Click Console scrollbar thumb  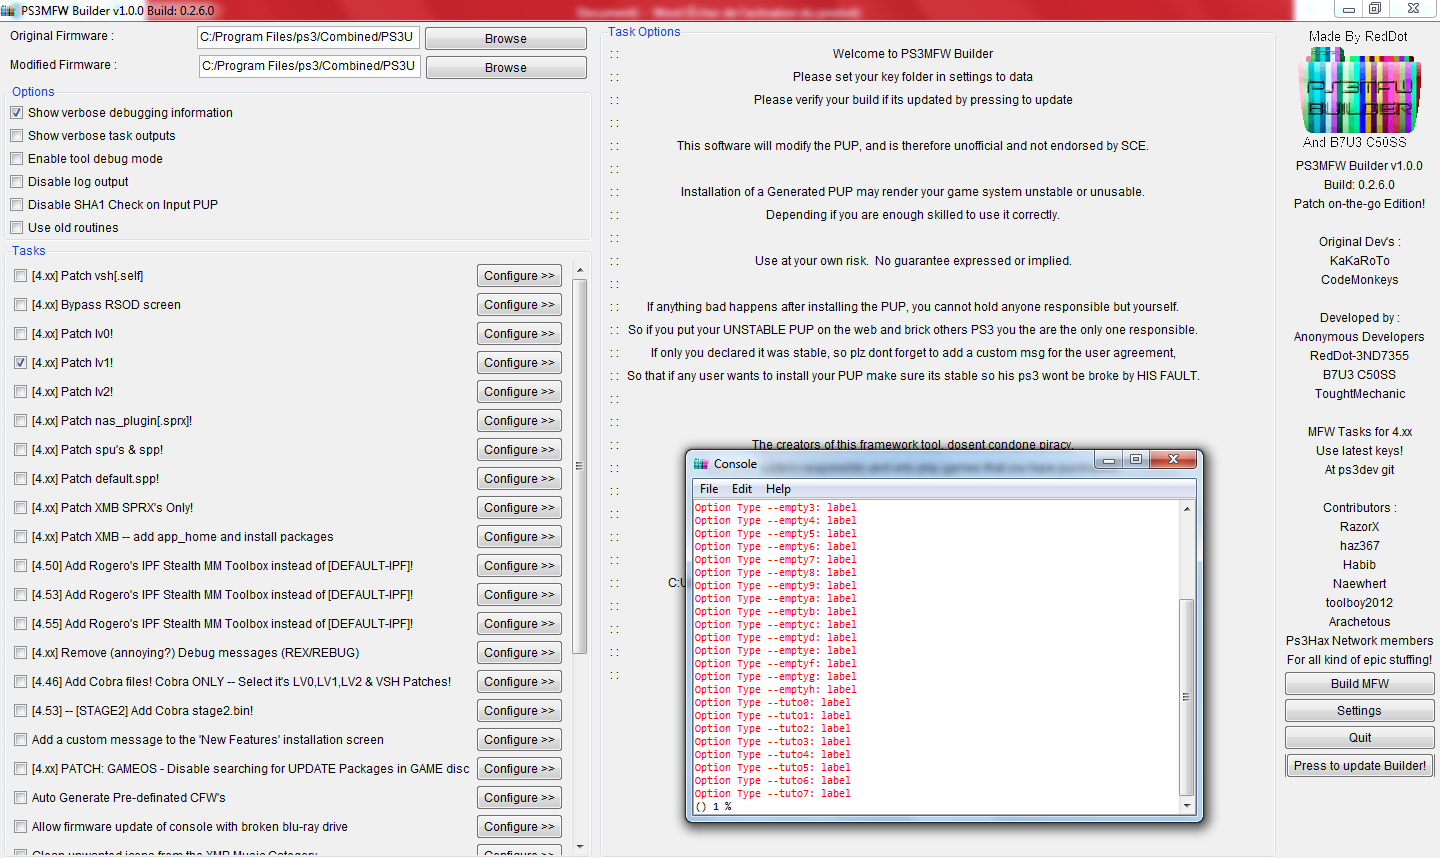pyautogui.click(x=1187, y=697)
